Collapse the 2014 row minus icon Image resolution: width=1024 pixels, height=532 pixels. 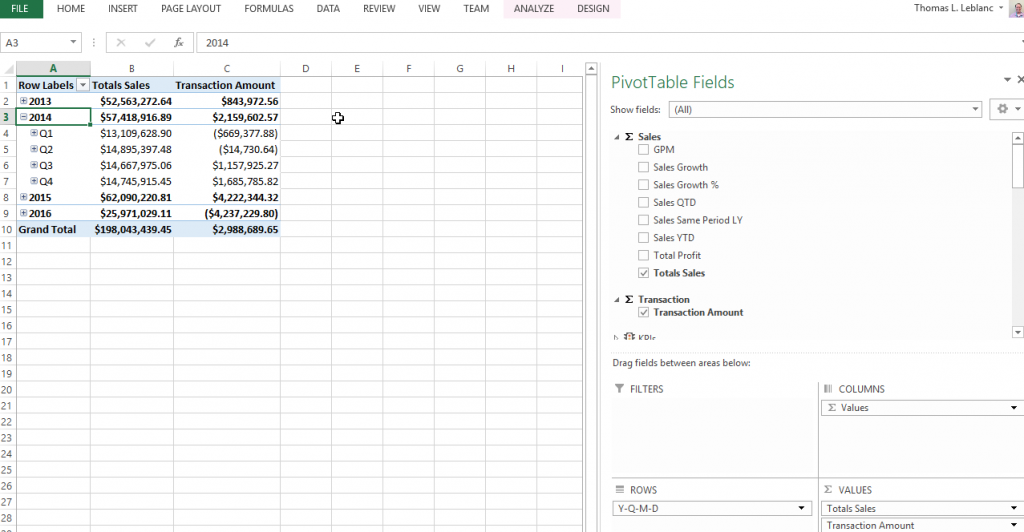(x=23, y=117)
